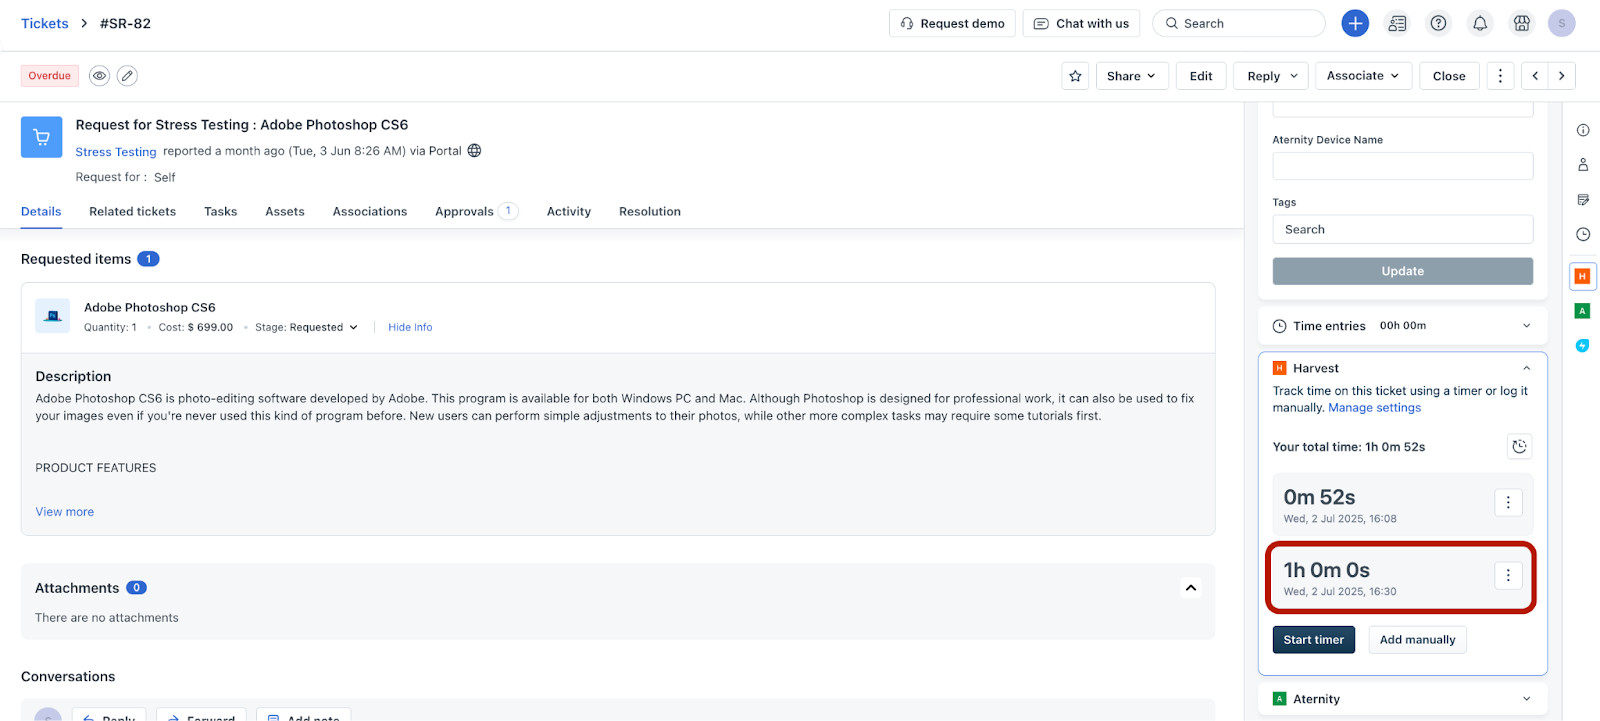The height and width of the screenshot is (721, 1600).
Task: Open the notifications bell
Action: (x=1480, y=23)
